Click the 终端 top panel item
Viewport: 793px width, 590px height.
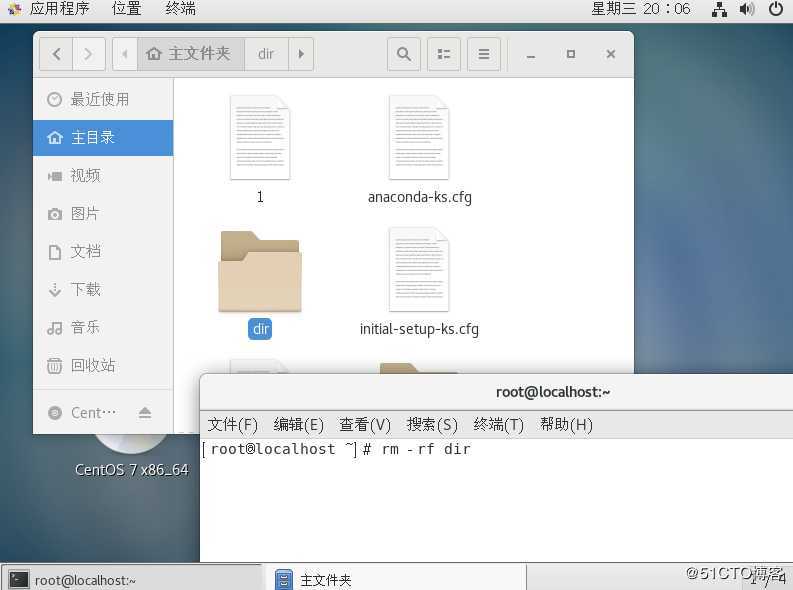click(x=181, y=9)
